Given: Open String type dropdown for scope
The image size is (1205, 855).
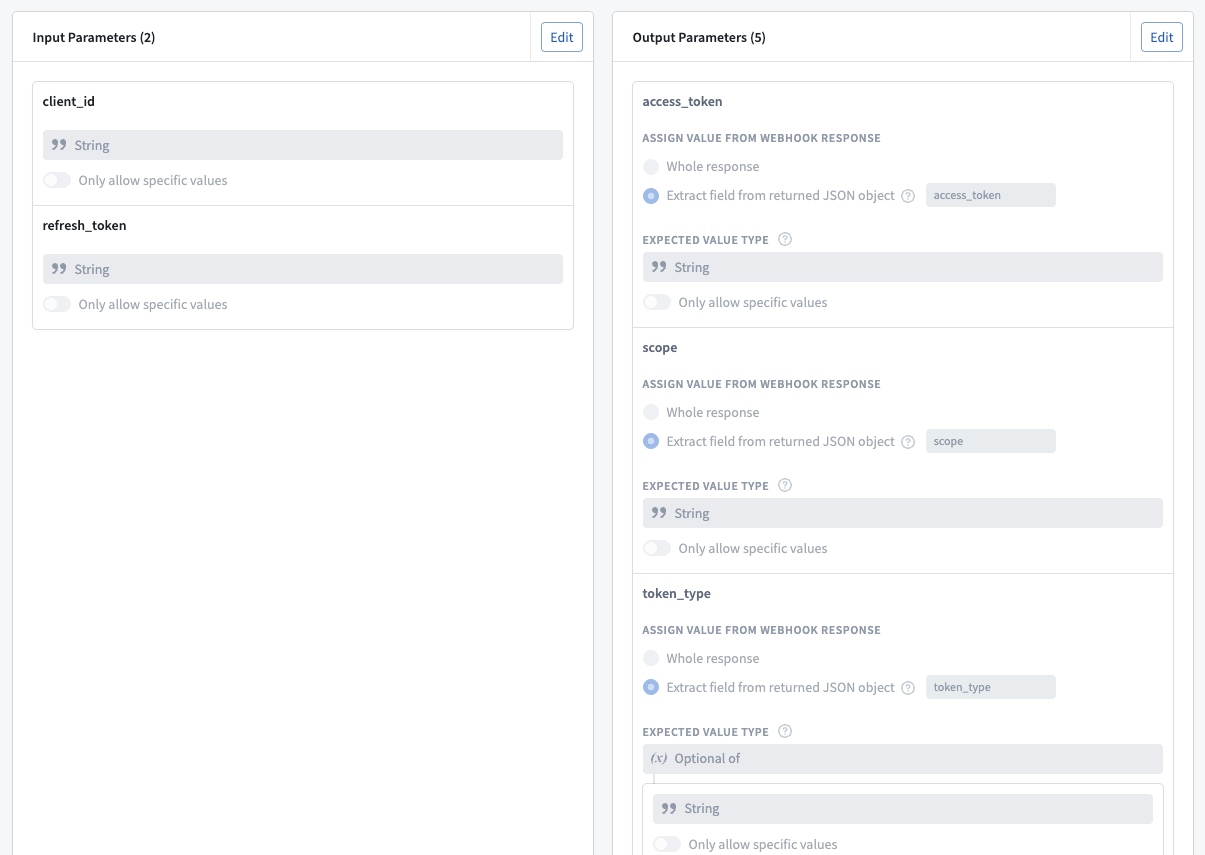Looking at the screenshot, I should (x=903, y=513).
